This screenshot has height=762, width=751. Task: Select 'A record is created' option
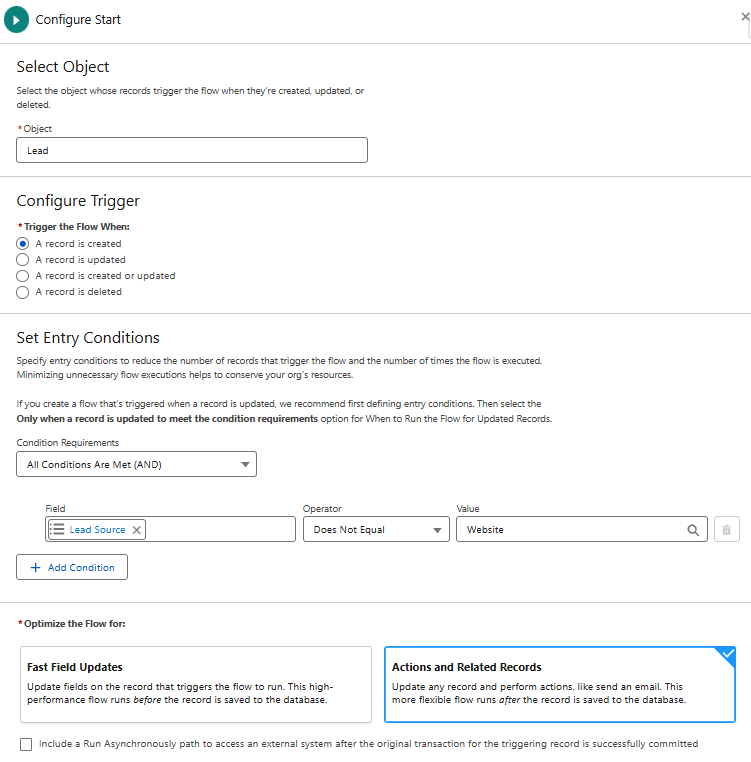pos(23,243)
